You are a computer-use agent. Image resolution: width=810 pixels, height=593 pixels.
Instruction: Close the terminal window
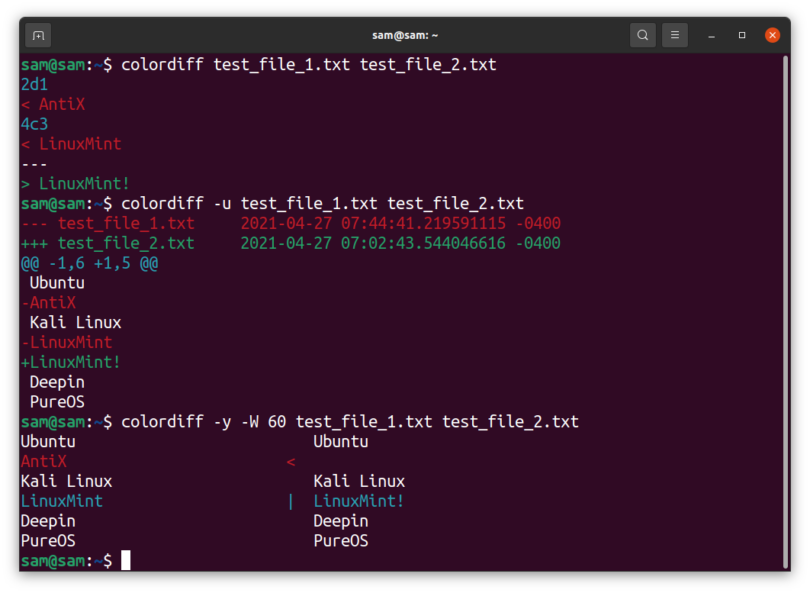[x=771, y=34]
